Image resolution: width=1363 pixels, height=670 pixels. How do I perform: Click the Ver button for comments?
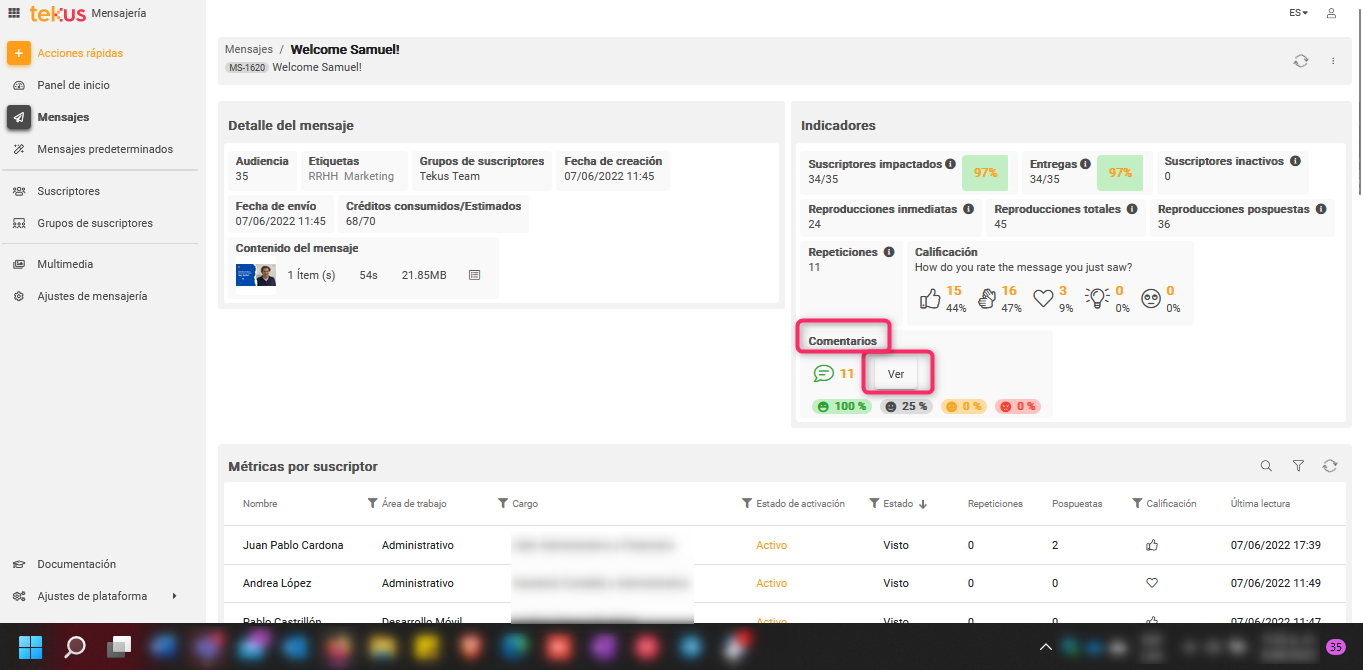(x=896, y=373)
